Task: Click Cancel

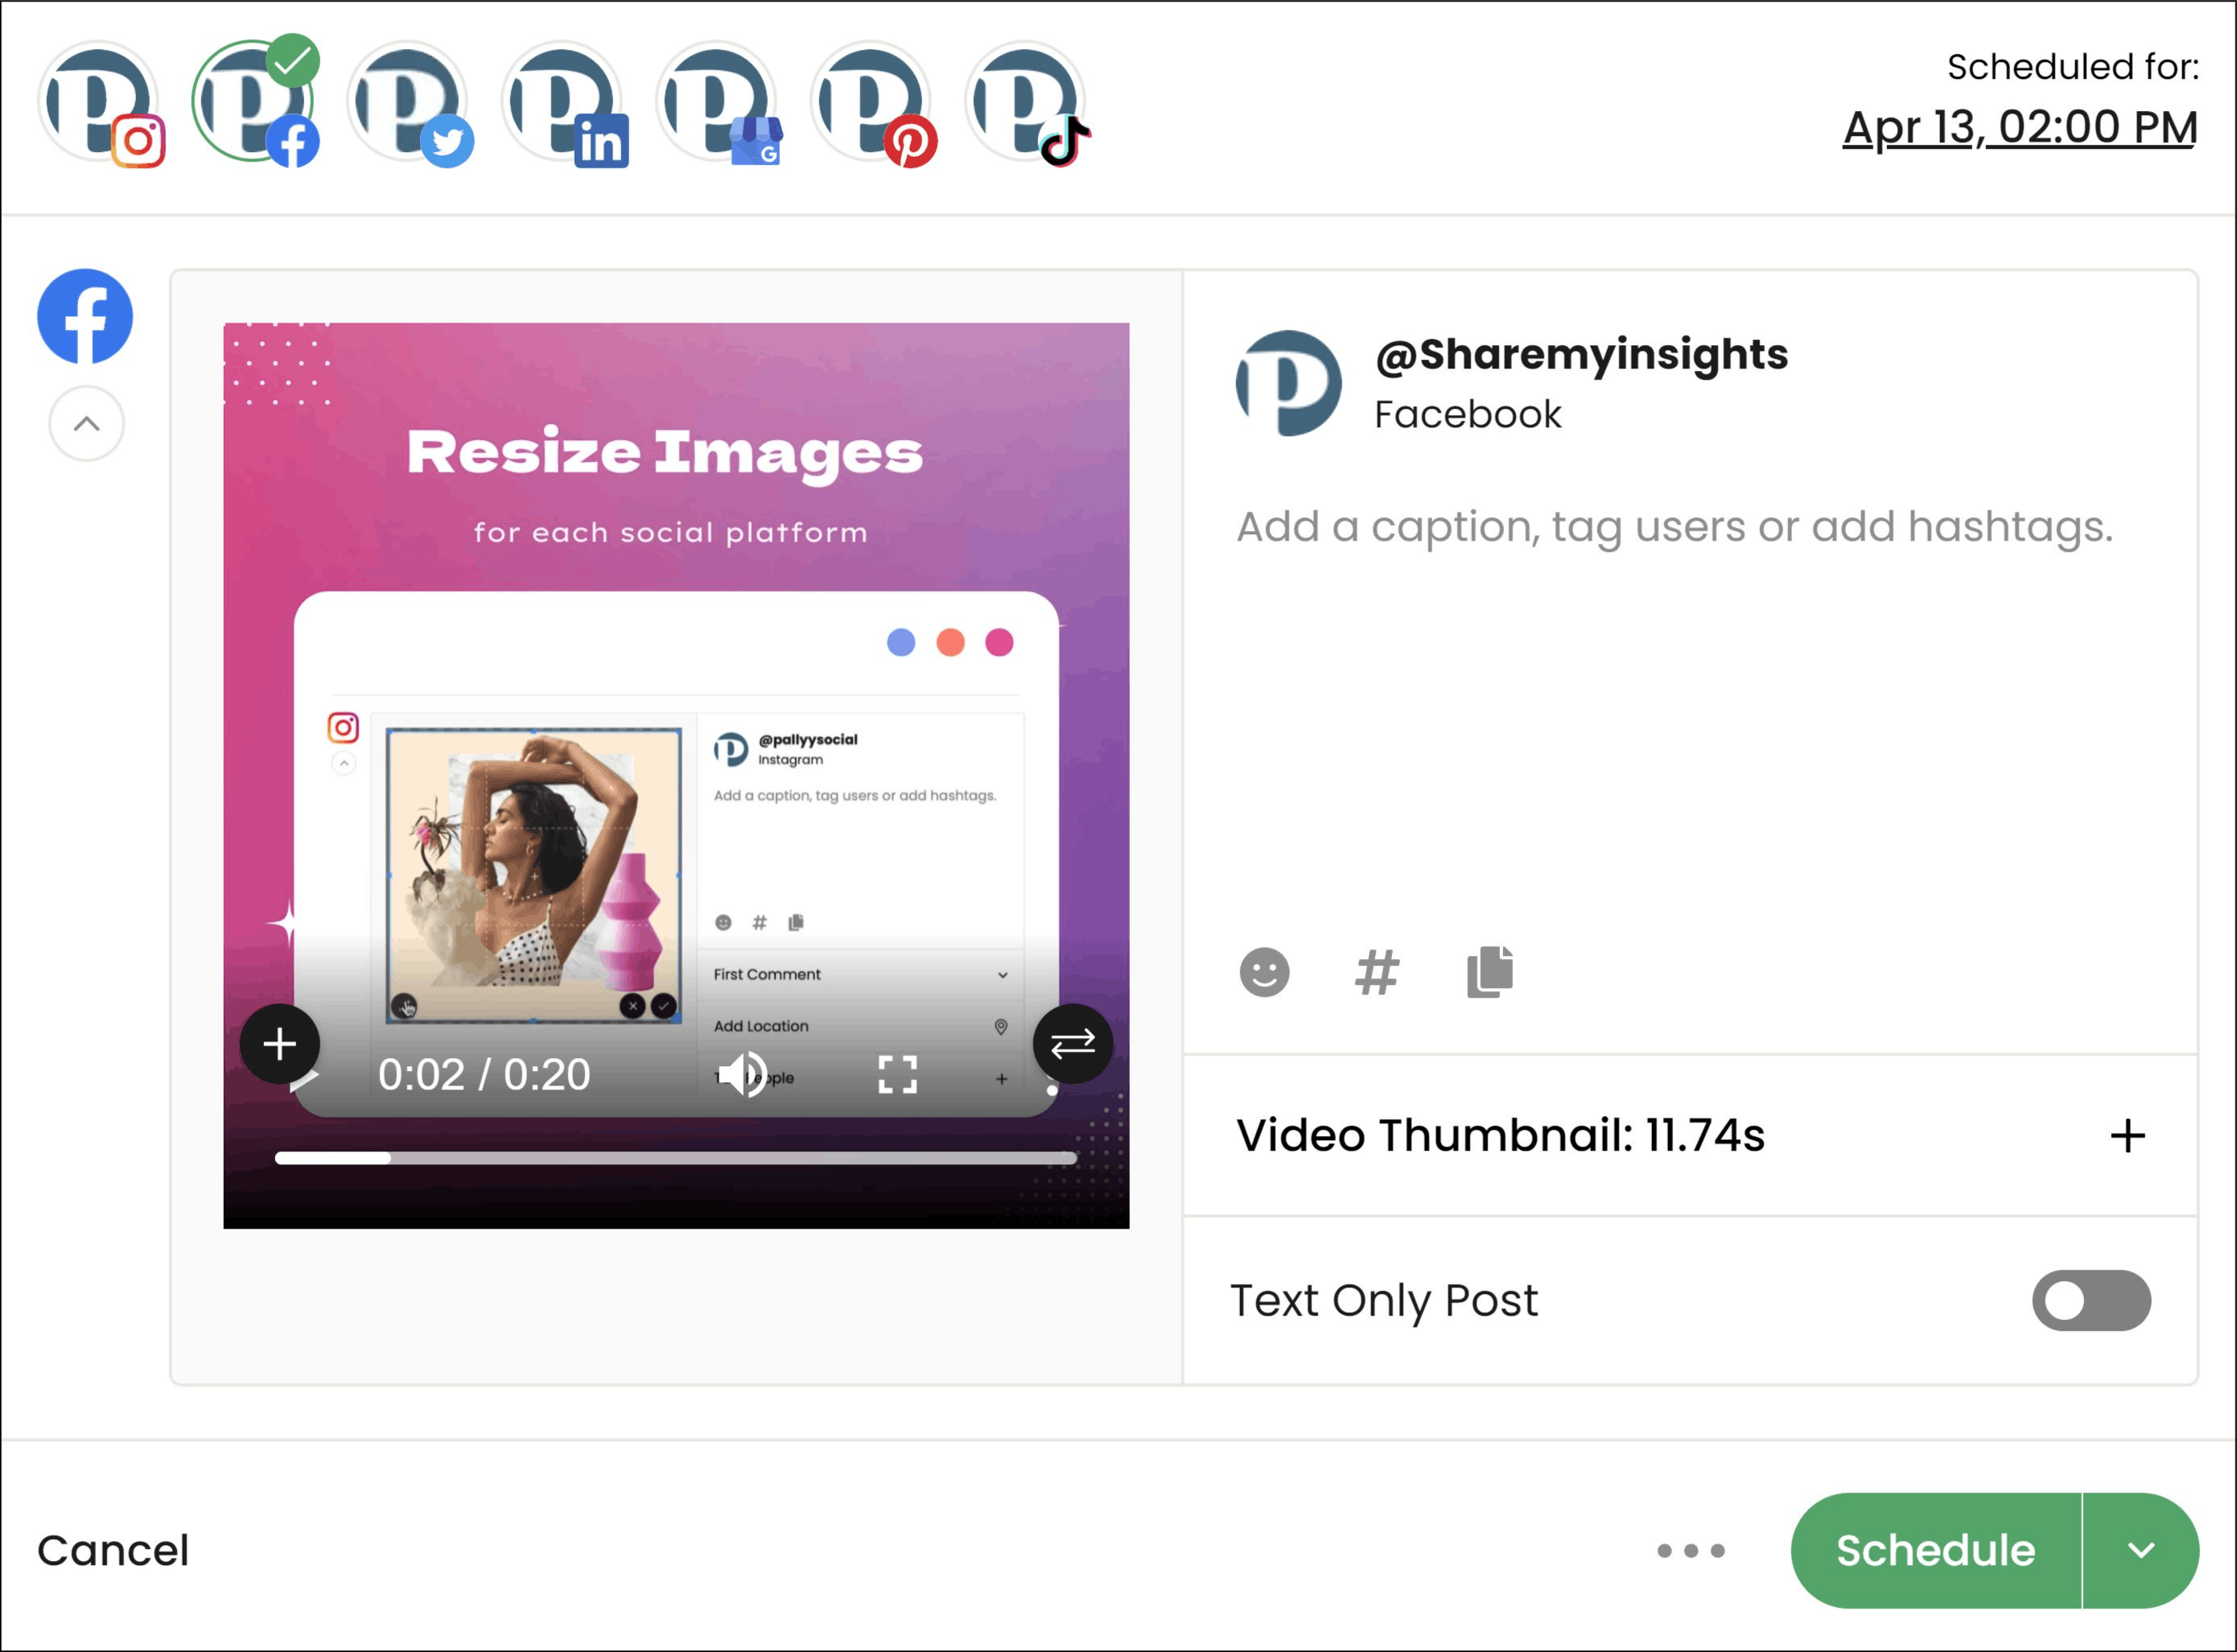Action: [x=113, y=1551]
